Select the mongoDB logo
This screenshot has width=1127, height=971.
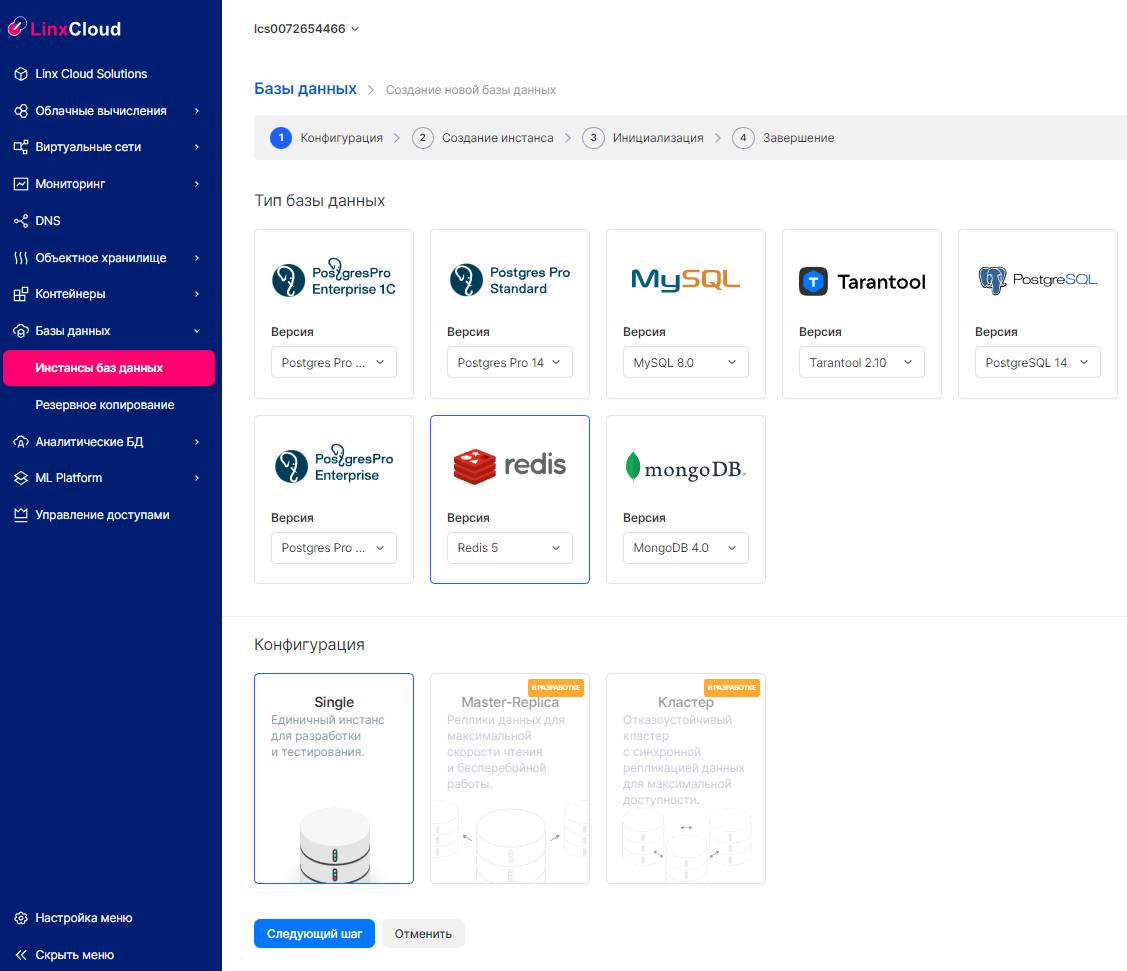[686, 467]
